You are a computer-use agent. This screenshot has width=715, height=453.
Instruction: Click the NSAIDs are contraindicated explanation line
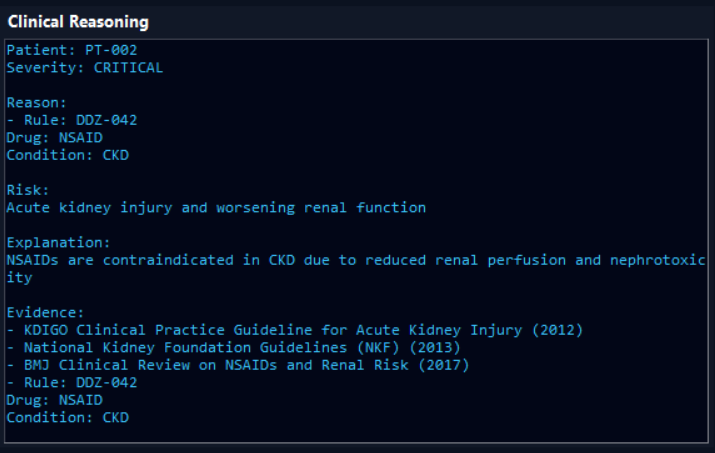[356, 260]
